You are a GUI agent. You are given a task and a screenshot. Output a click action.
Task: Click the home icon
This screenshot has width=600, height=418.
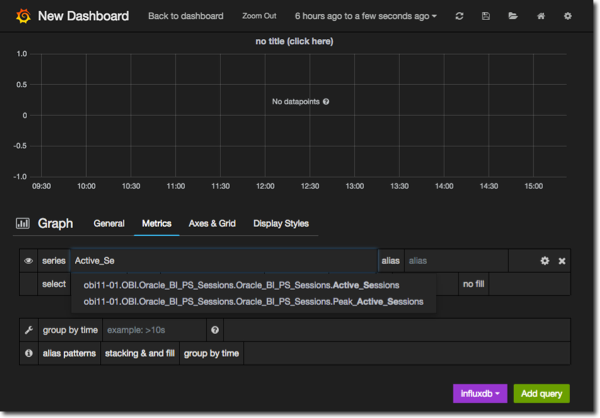coord(541,17)
